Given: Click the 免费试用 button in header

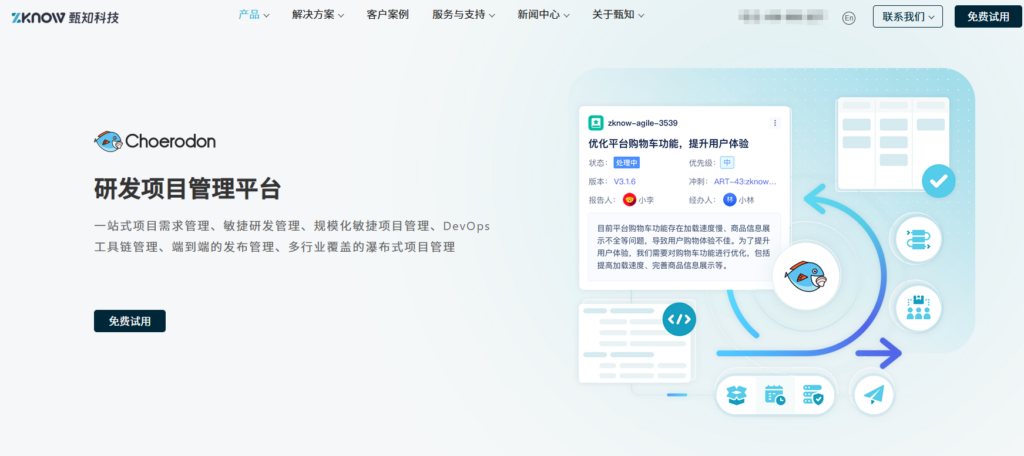Looking at the screenshot, I should (x=988, y=16).
